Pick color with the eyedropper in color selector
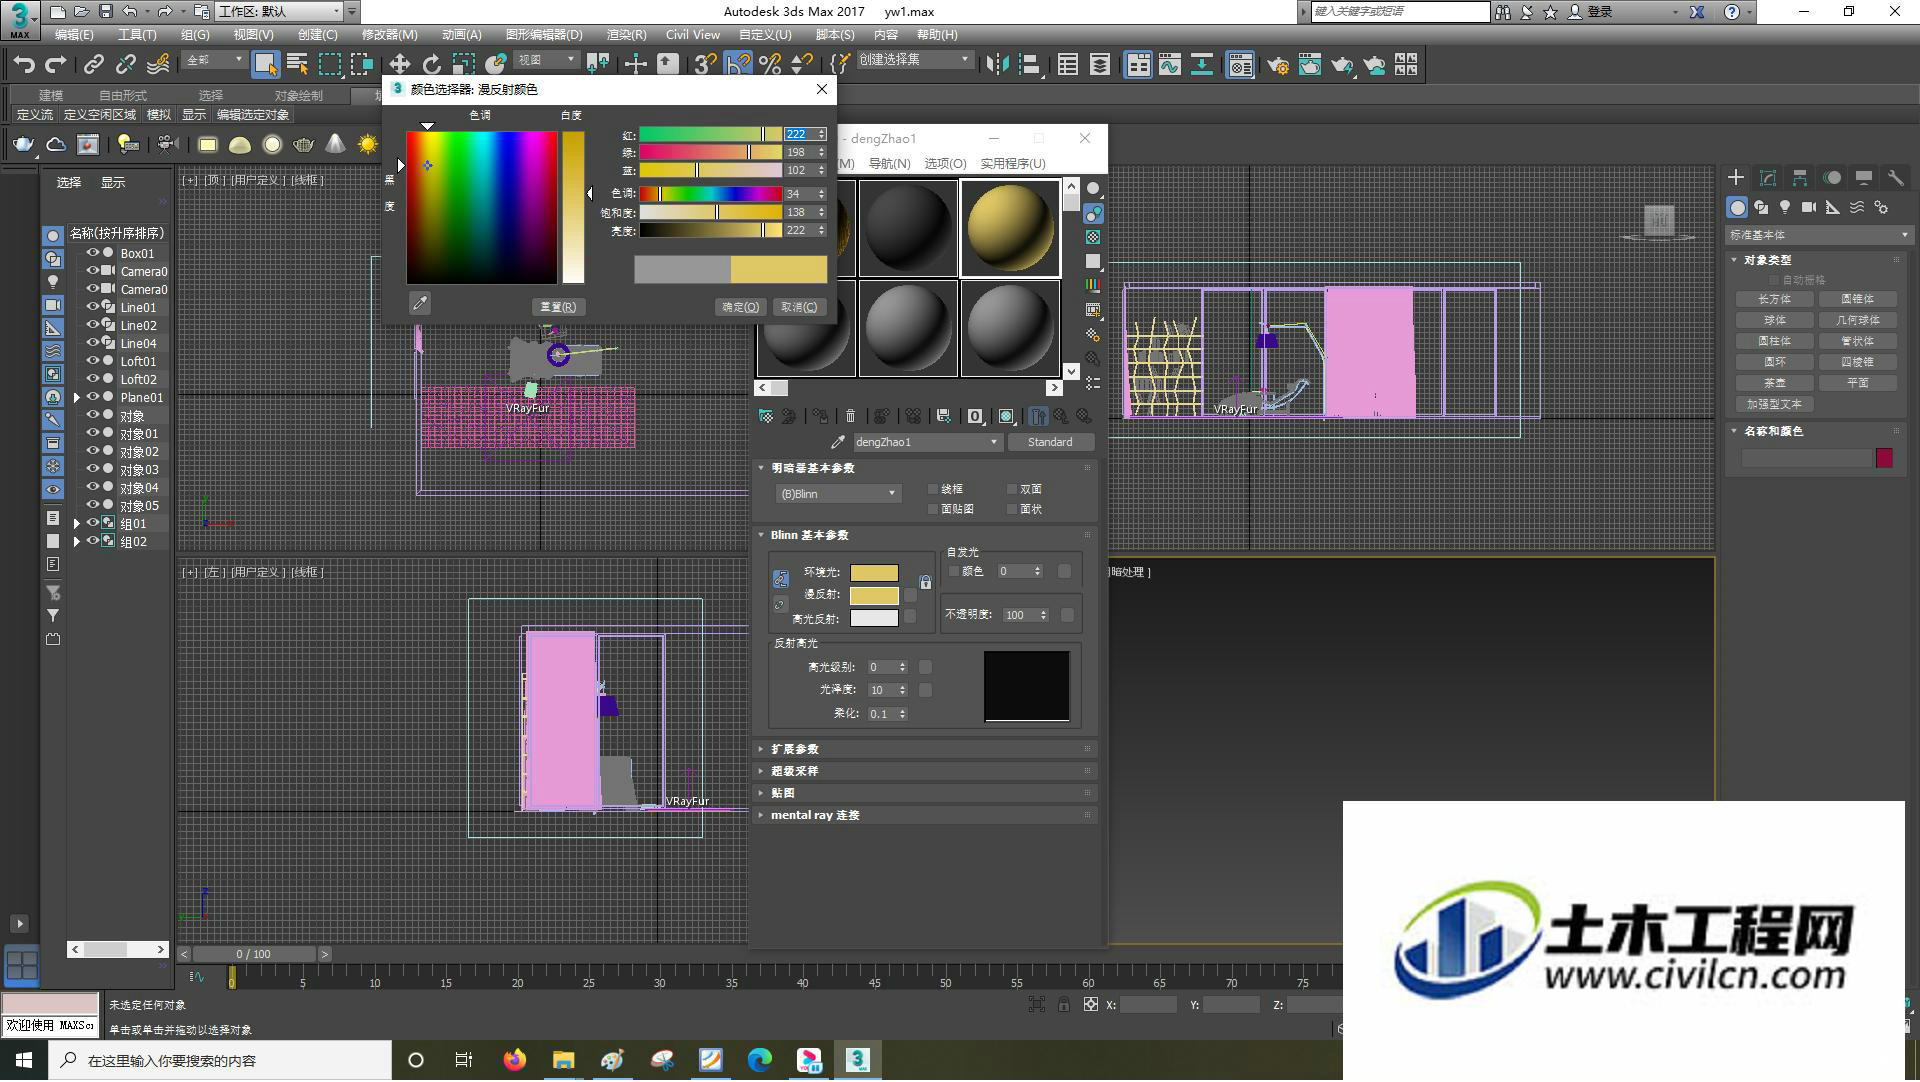The width and height of the screenshot is (1920, 1082). (x=420, y=303)
